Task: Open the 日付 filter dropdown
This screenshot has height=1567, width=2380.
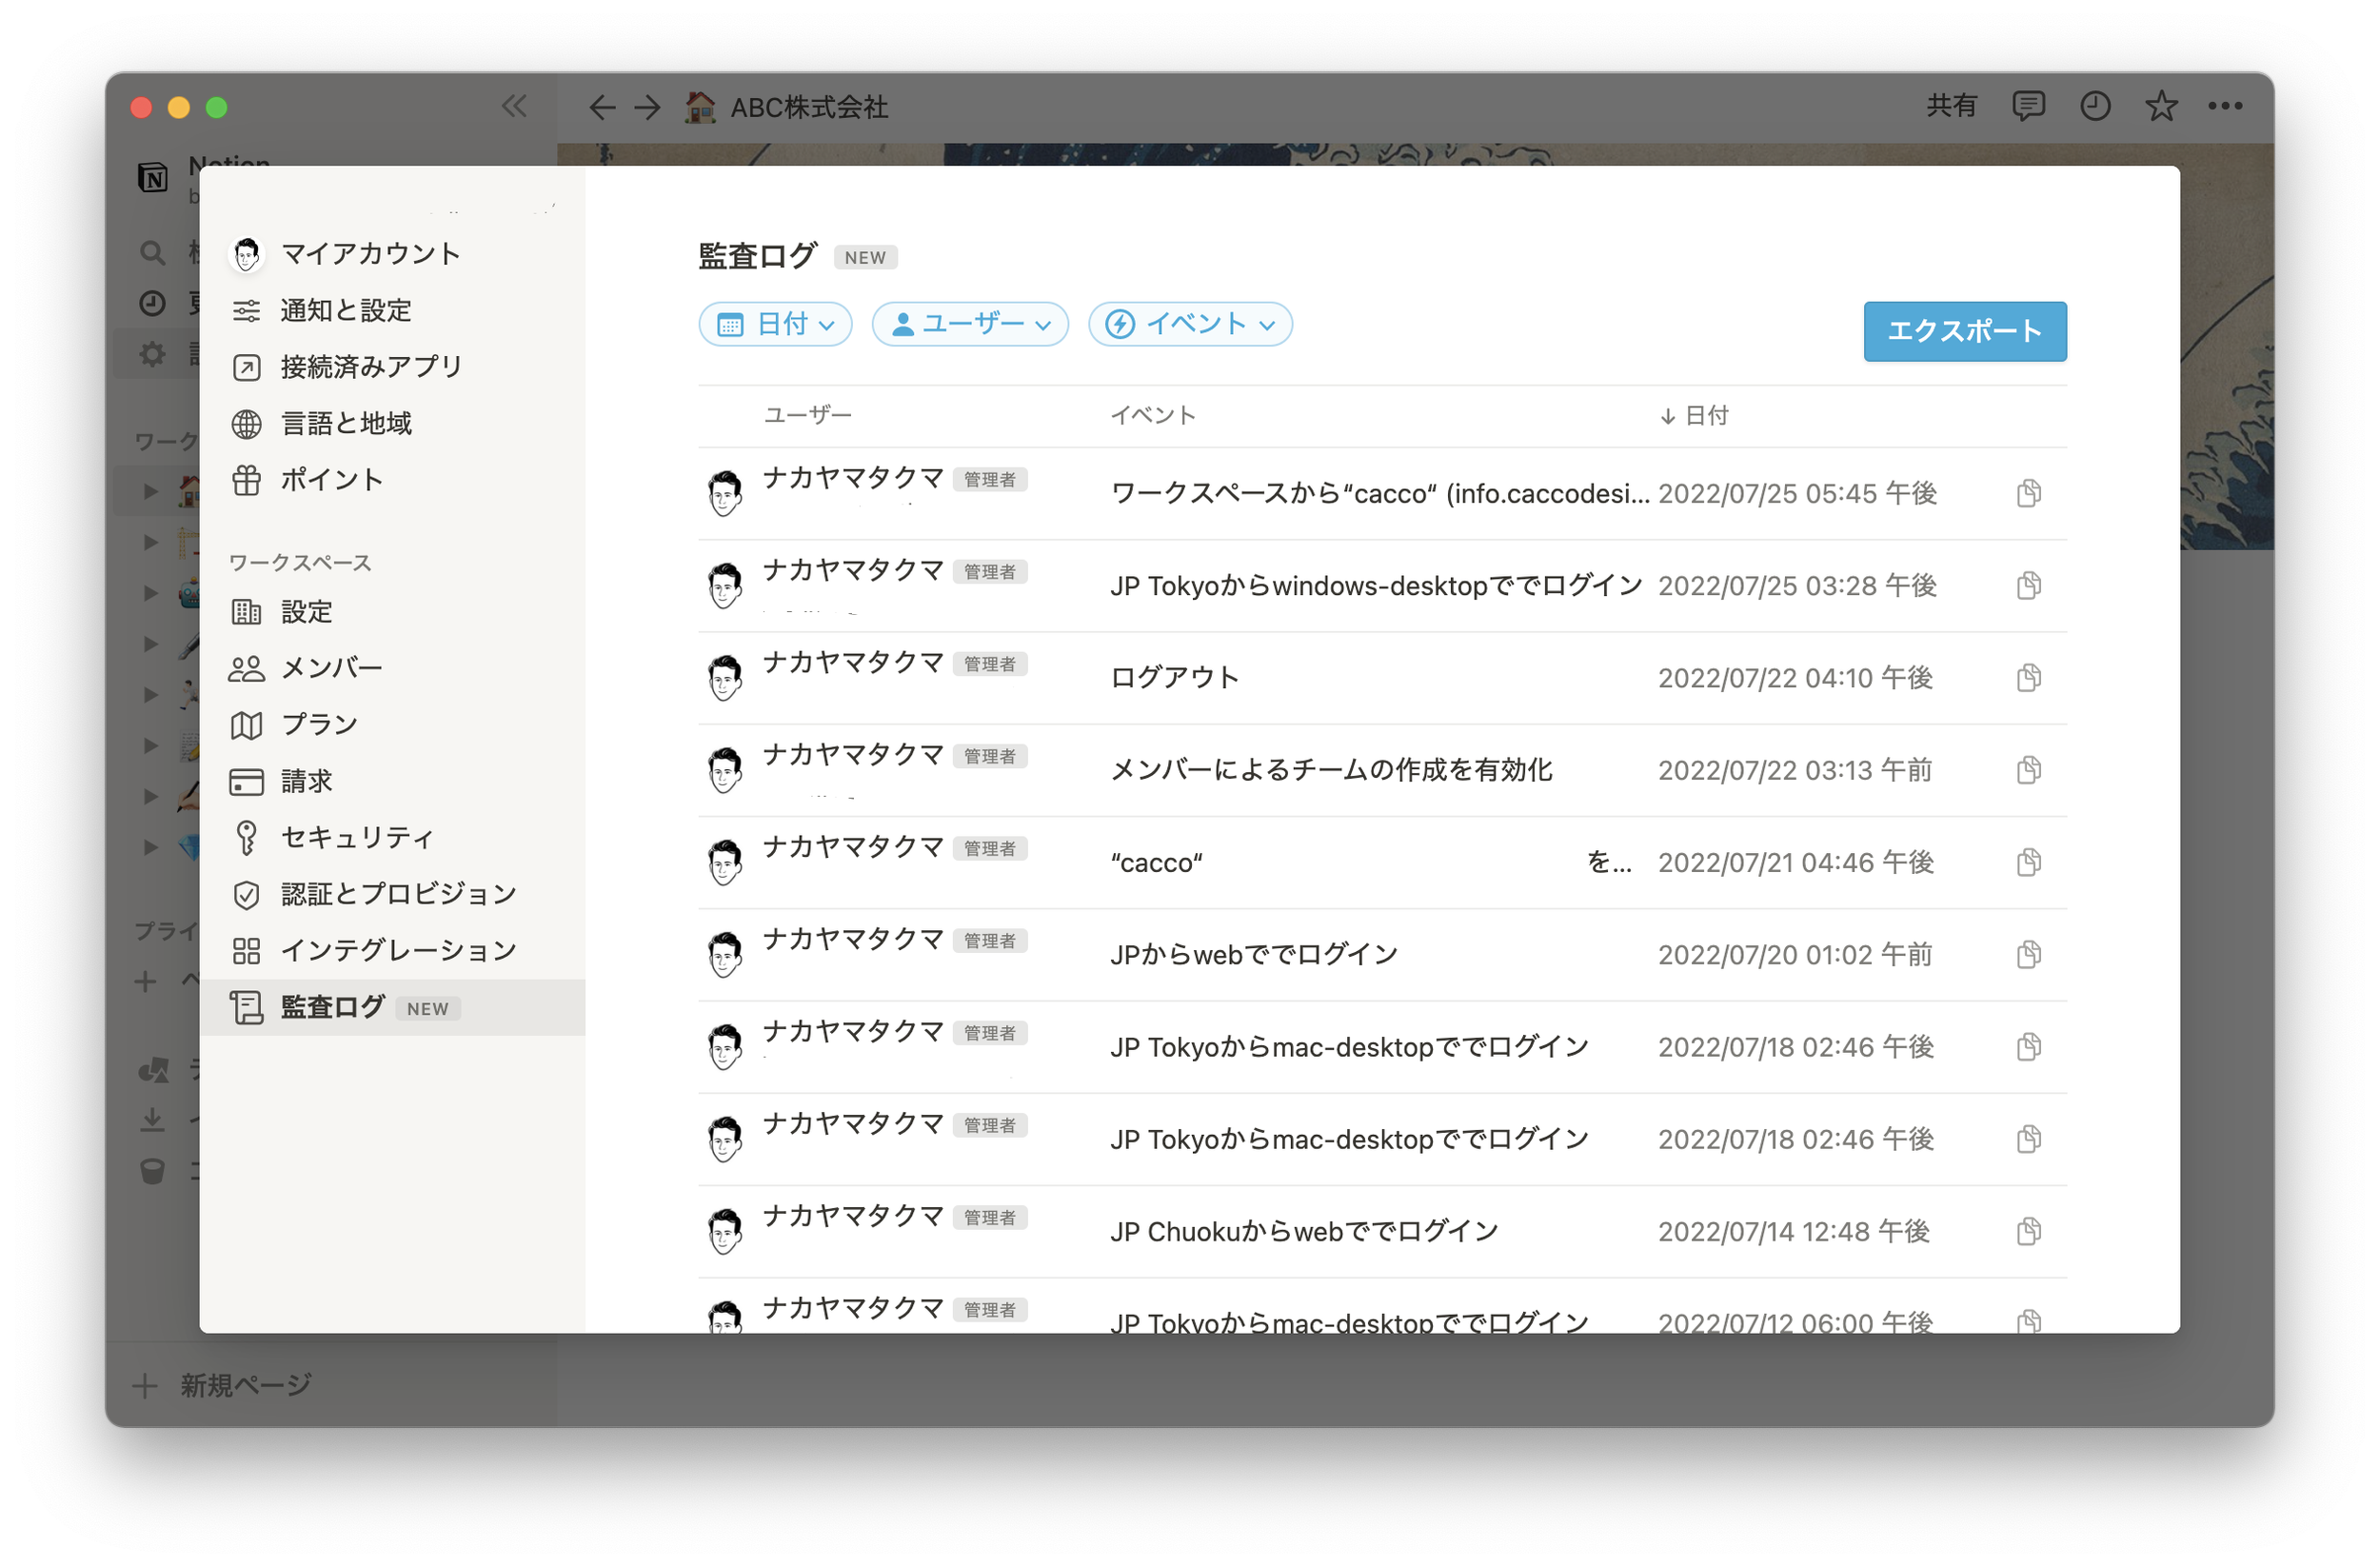Action: 775,324
